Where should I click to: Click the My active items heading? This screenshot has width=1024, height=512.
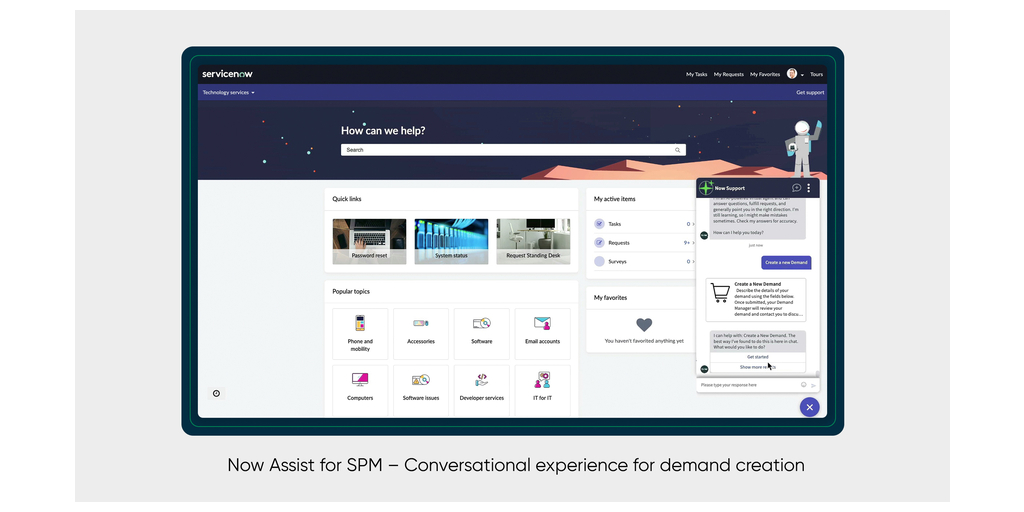615,199
